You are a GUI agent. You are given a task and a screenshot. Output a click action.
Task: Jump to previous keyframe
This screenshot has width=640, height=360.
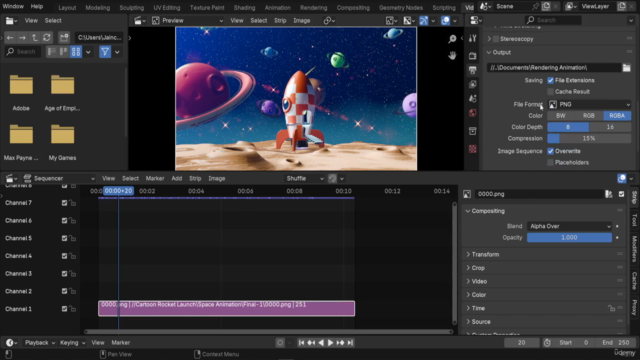[311, 343]
